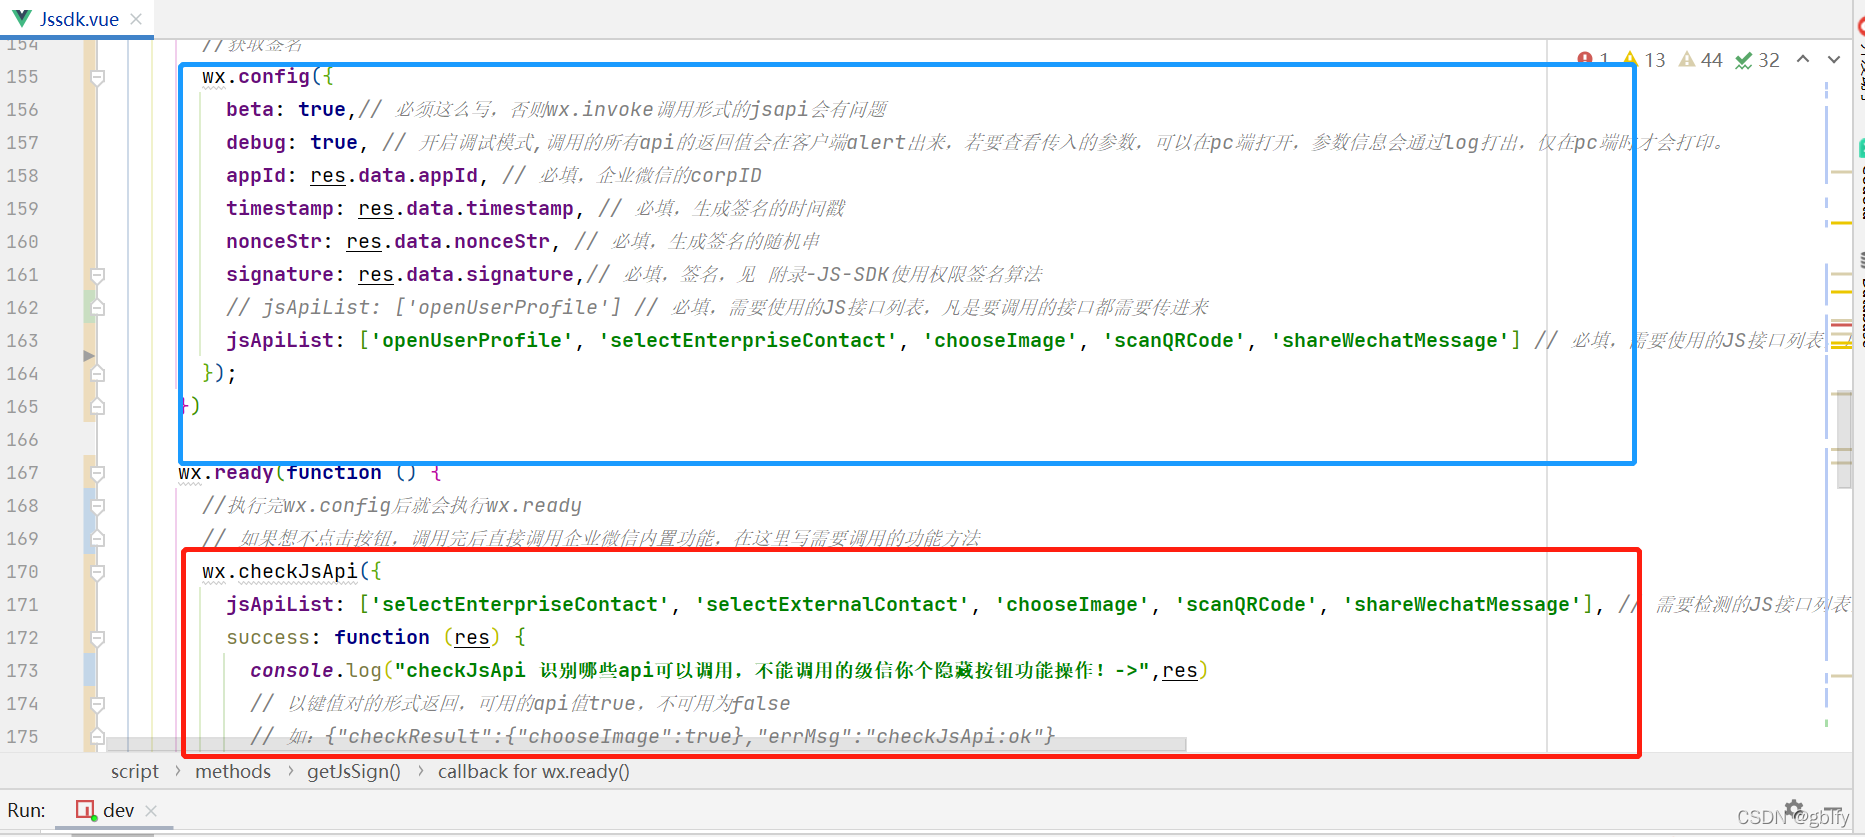Click the horizontal editor scrollbar

pyautogui.click(x=647, y=744)
